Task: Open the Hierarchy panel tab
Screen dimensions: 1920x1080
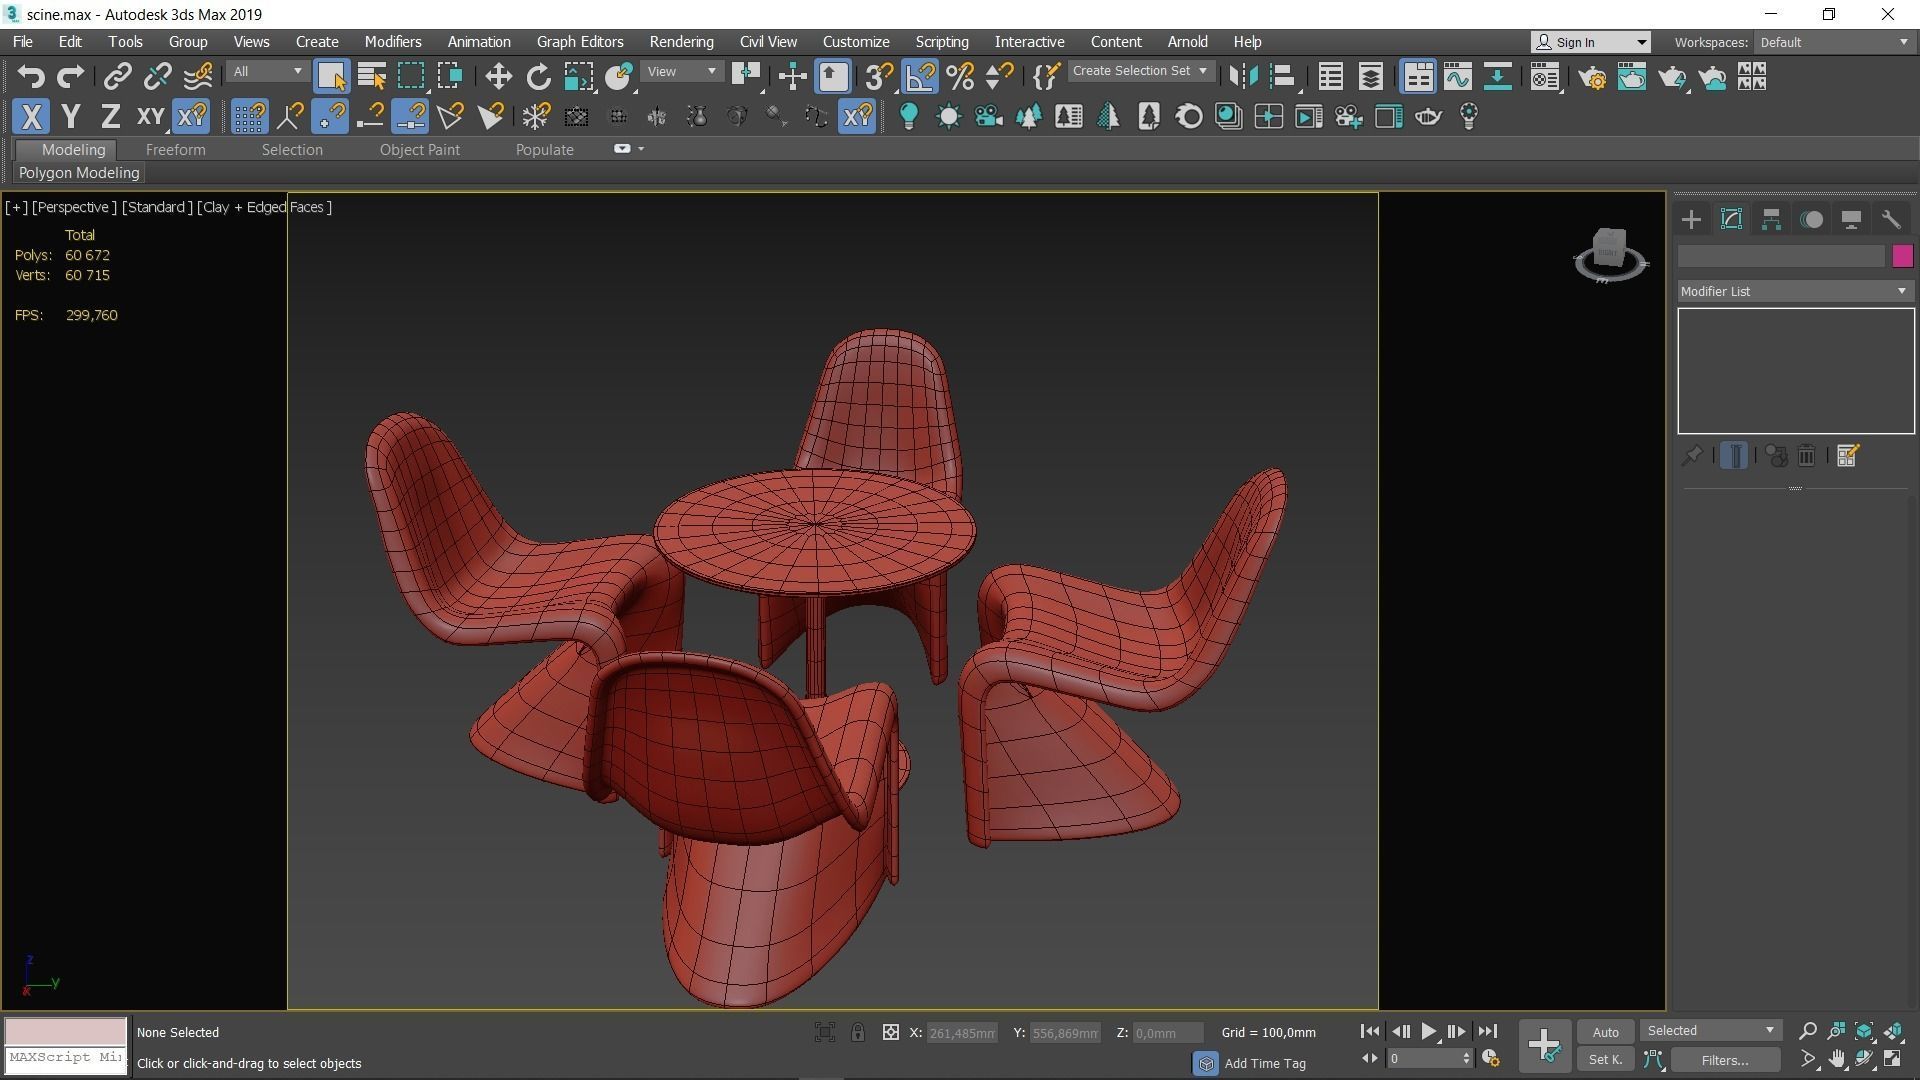Action: 1771,220
